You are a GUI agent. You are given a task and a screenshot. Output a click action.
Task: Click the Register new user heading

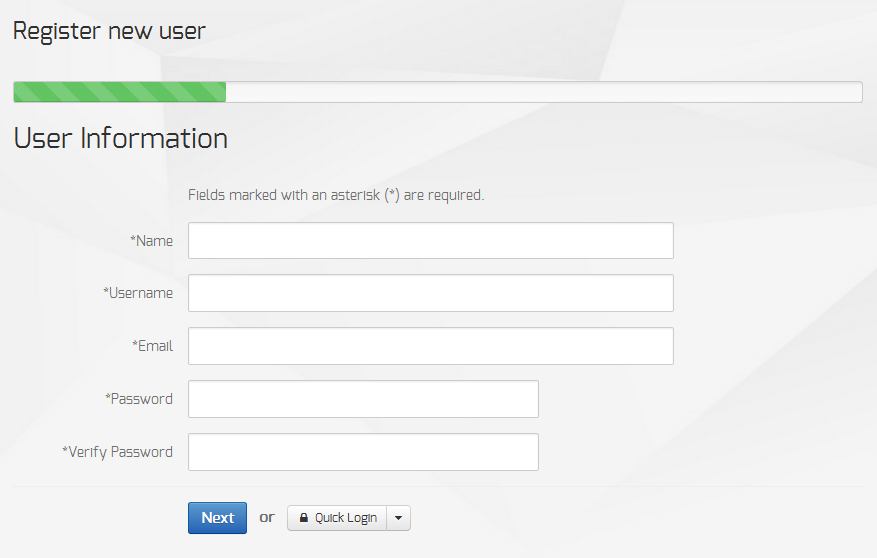click(x=110, y=31)
